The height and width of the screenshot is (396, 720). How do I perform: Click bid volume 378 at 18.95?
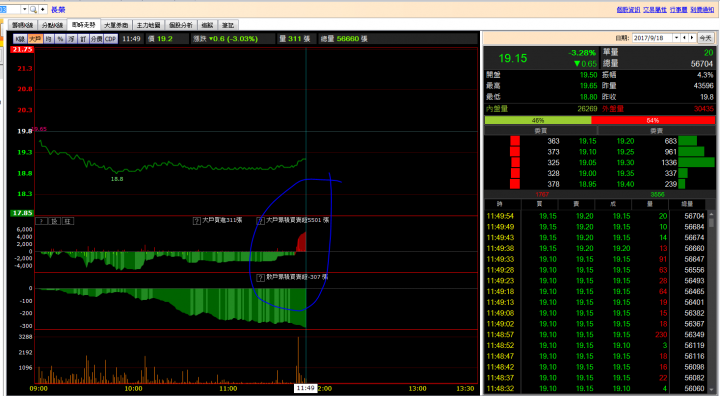click(553, 184)
